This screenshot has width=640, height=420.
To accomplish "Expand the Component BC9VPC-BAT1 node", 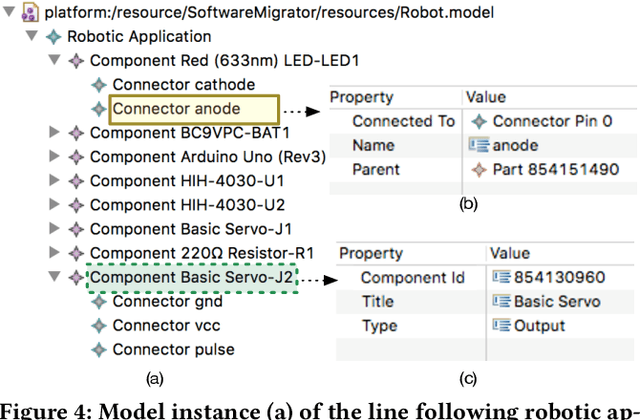I will coord(55,132).
